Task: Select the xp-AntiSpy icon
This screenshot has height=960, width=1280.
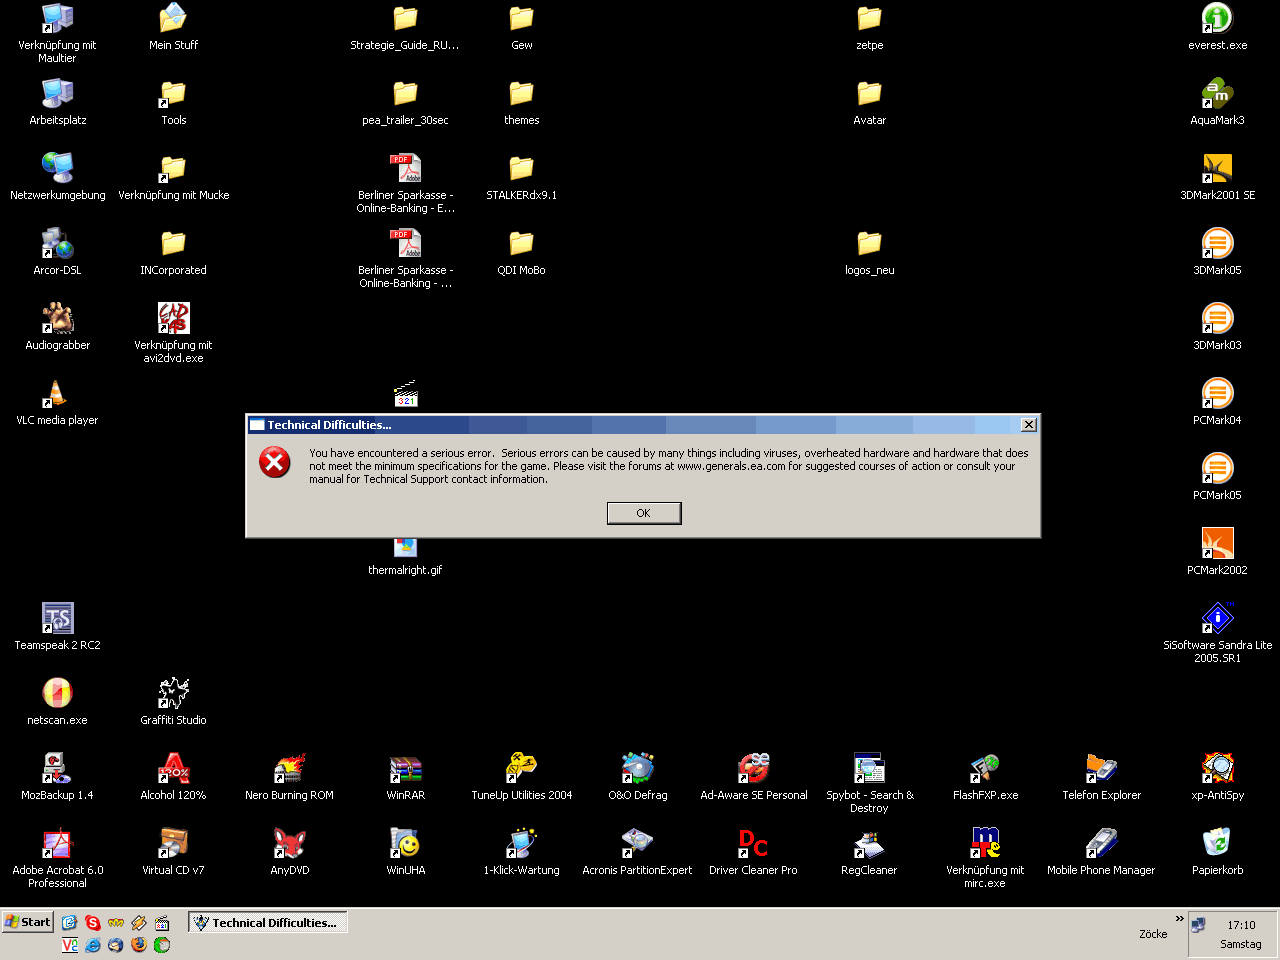Action: [1217, 777]
